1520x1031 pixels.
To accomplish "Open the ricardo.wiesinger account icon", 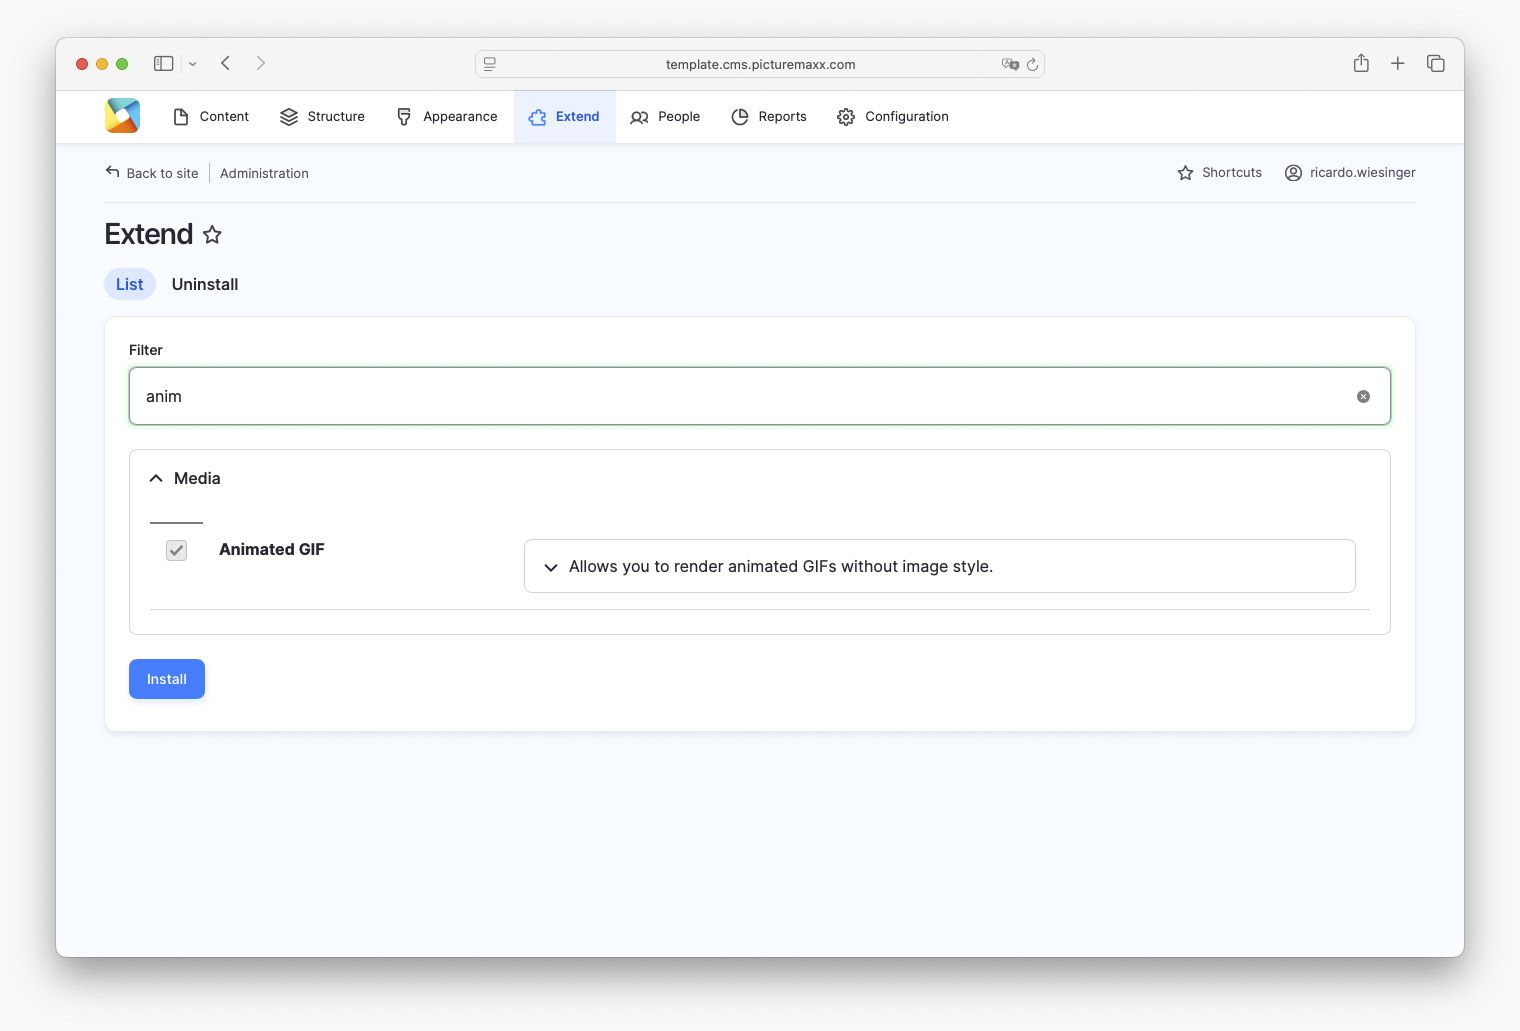I will (x=1293, y=172).
